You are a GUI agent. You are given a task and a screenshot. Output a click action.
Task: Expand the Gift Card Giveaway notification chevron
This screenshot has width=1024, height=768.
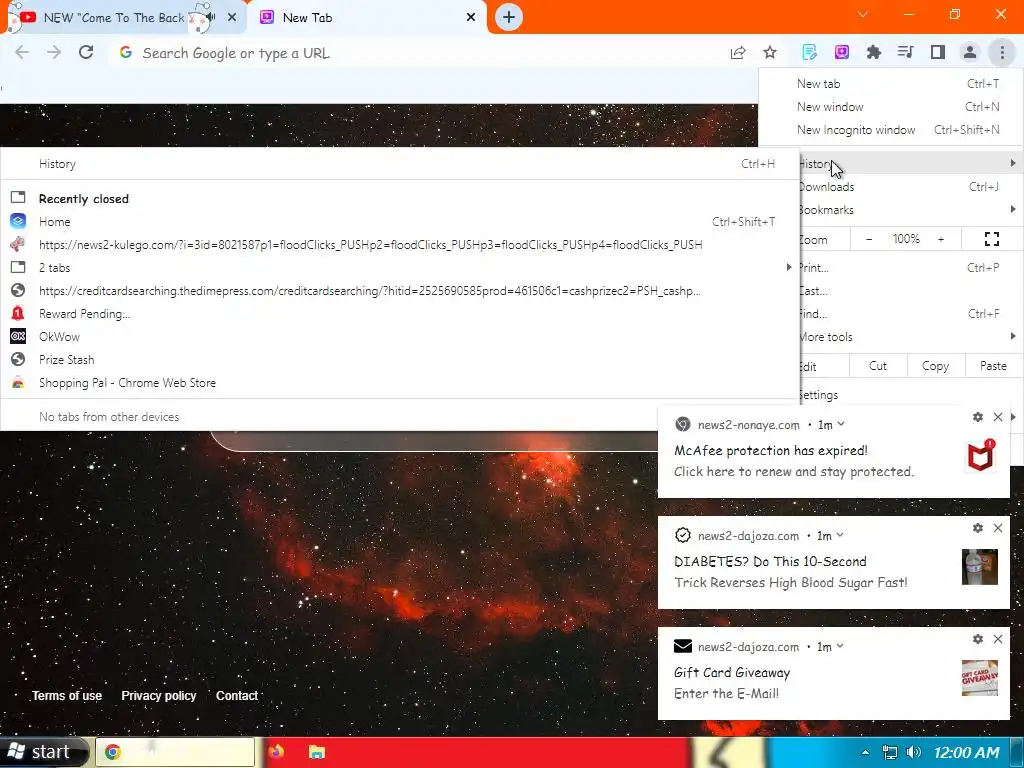[840, 646]
